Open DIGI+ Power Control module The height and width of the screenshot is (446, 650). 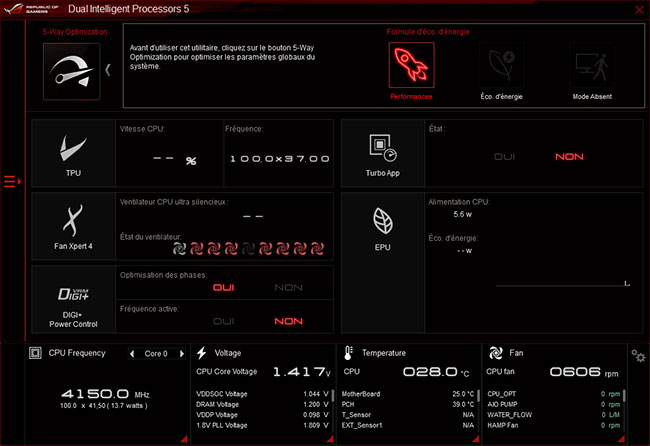pos(73,302)
